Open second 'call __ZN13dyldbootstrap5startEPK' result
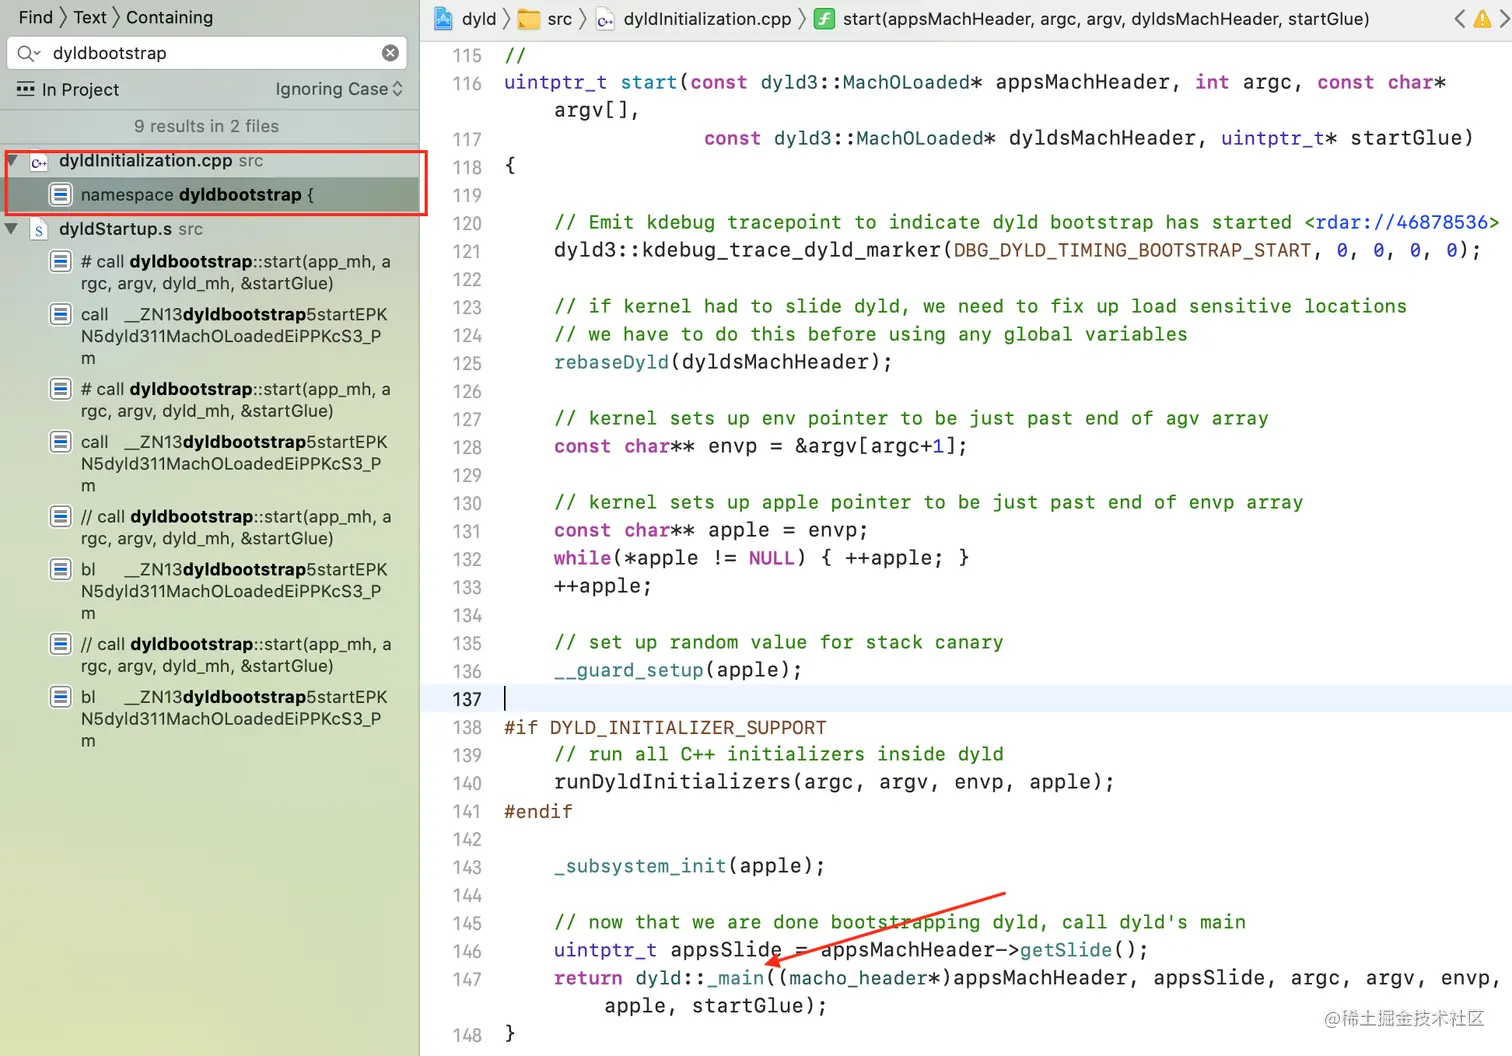Image resolution: width=1512 pixels, height=1056 pixels. [233, 463]
